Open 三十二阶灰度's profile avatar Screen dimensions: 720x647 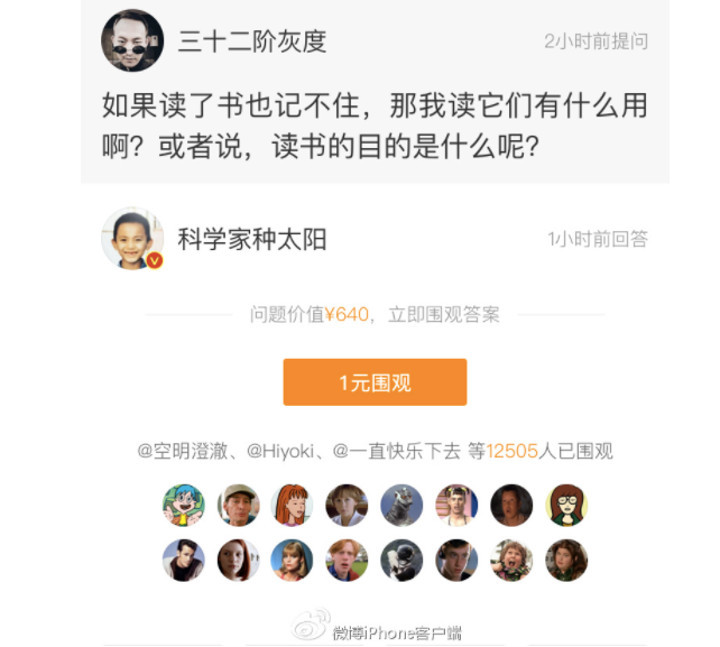132,40
